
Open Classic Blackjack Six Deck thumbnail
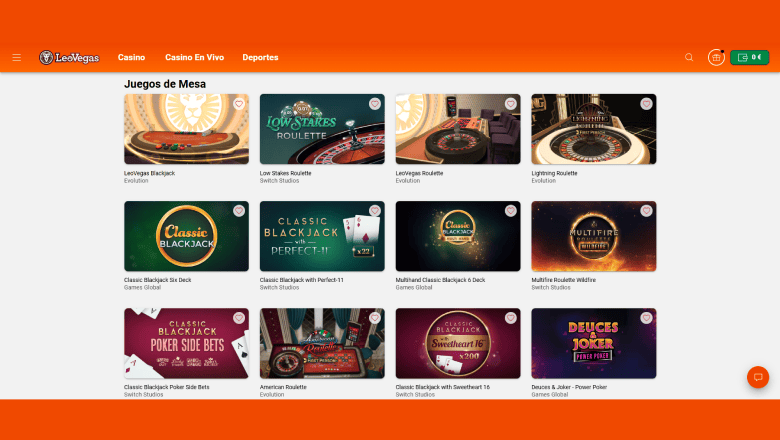[x=187, y=236]
